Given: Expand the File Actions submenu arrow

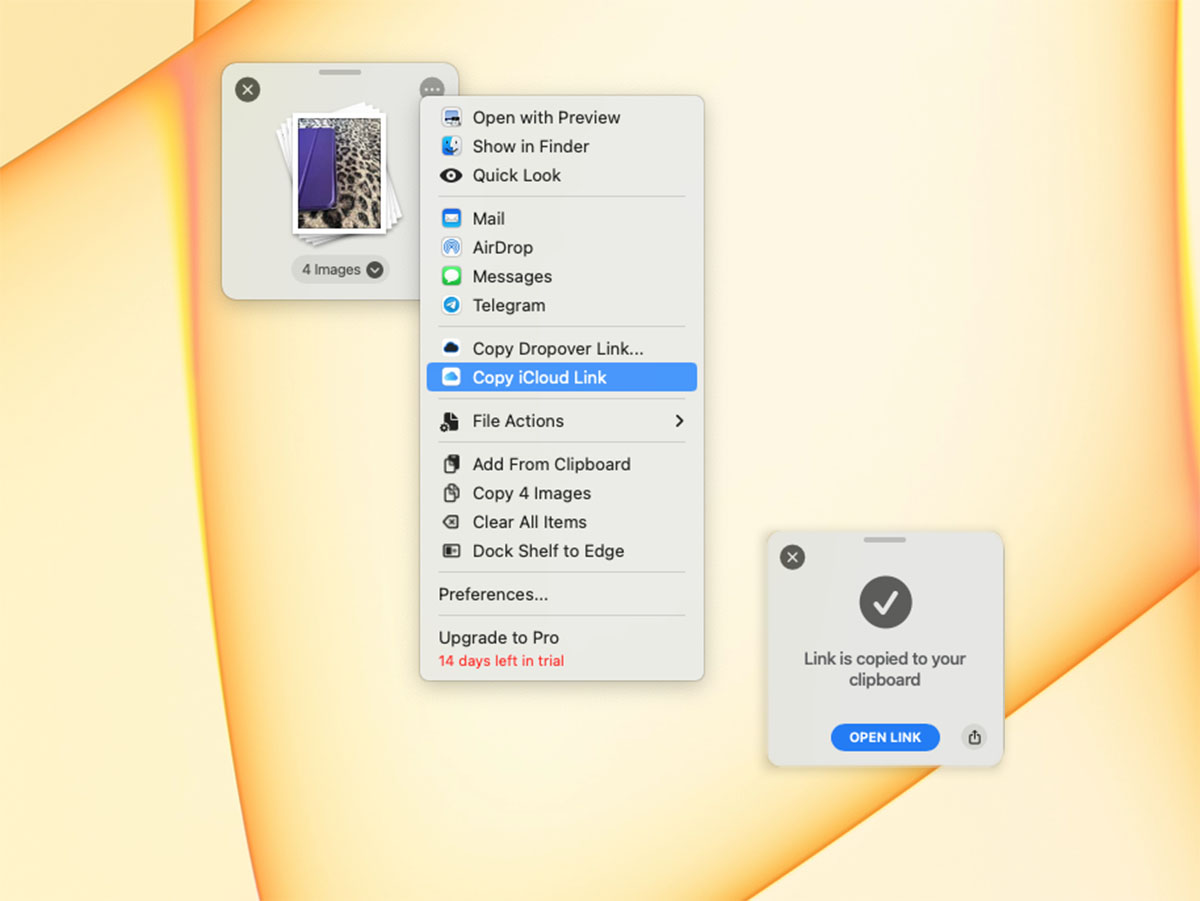Looking at the screenshot, I should (x=679, y=421).
